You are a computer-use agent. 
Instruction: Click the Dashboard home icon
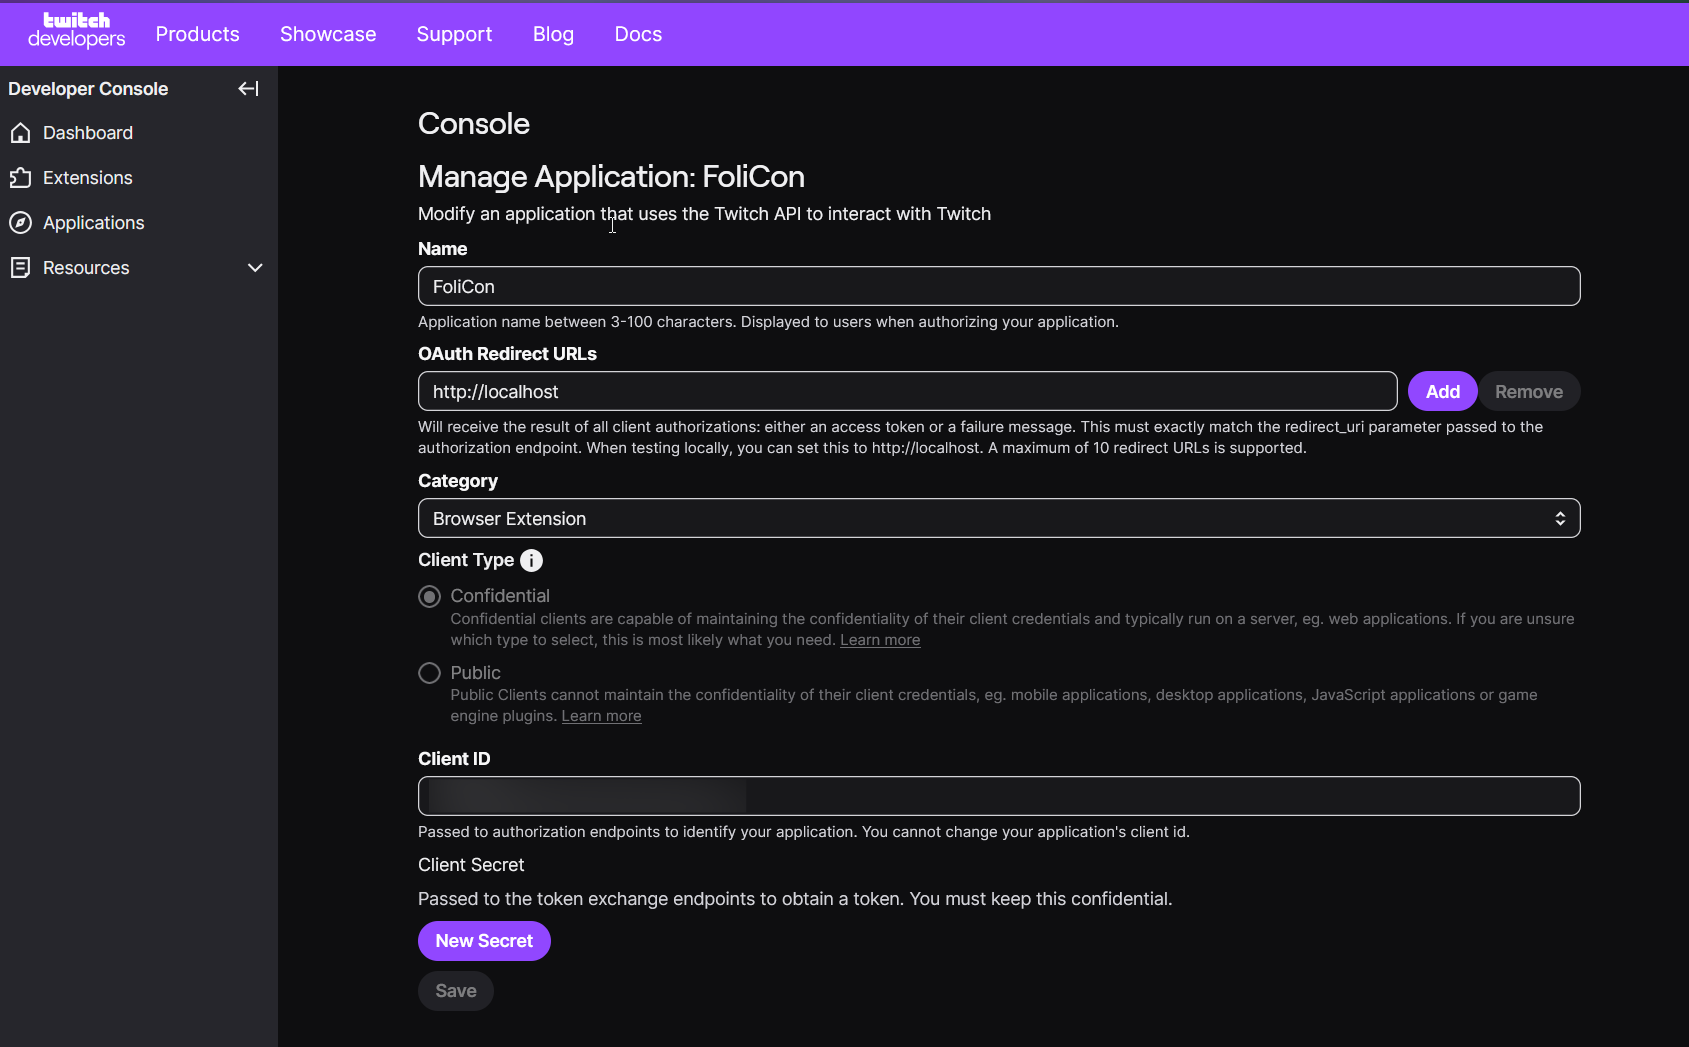[20, 133]
